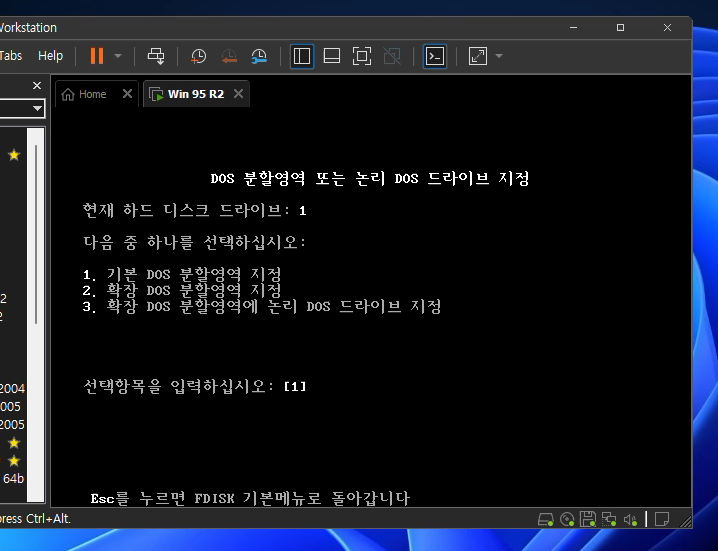The image size is (718, 551).
Task: Minimize the Workstation window
Action: [x=573, y=27]
